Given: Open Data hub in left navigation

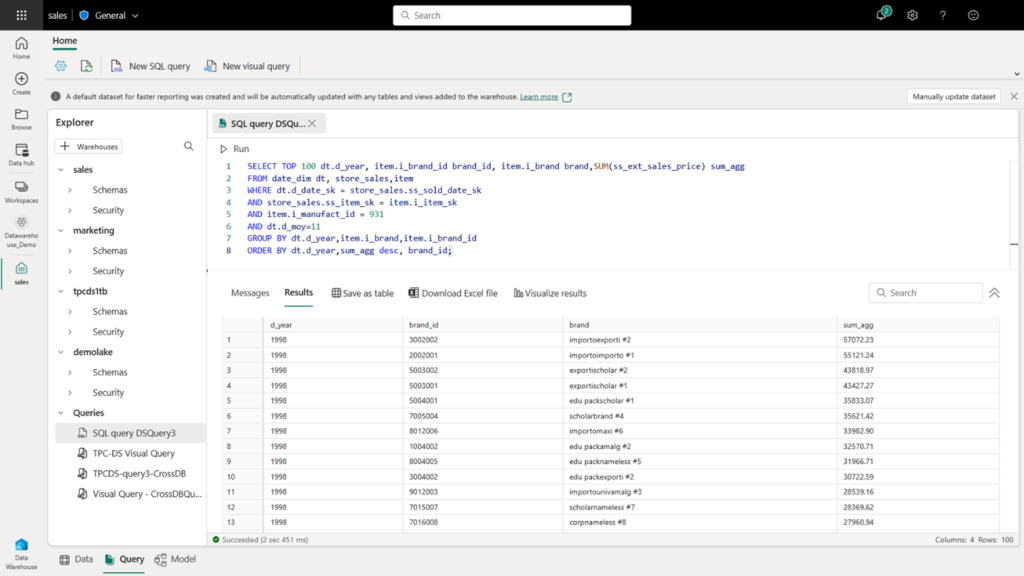Looking at the screenshot, I should [22, 155].
